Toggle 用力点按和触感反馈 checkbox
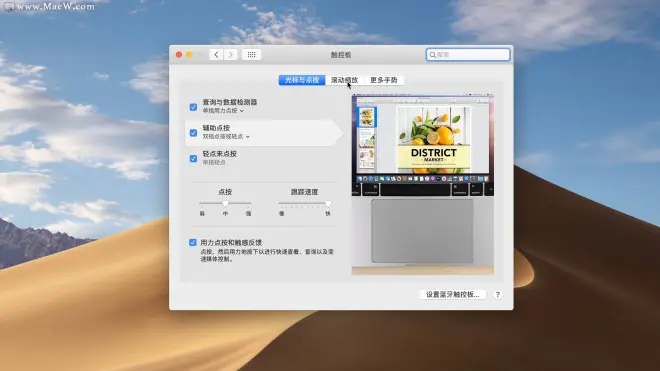660x371 pixels. pyautogui.click(x=193, y=242)
